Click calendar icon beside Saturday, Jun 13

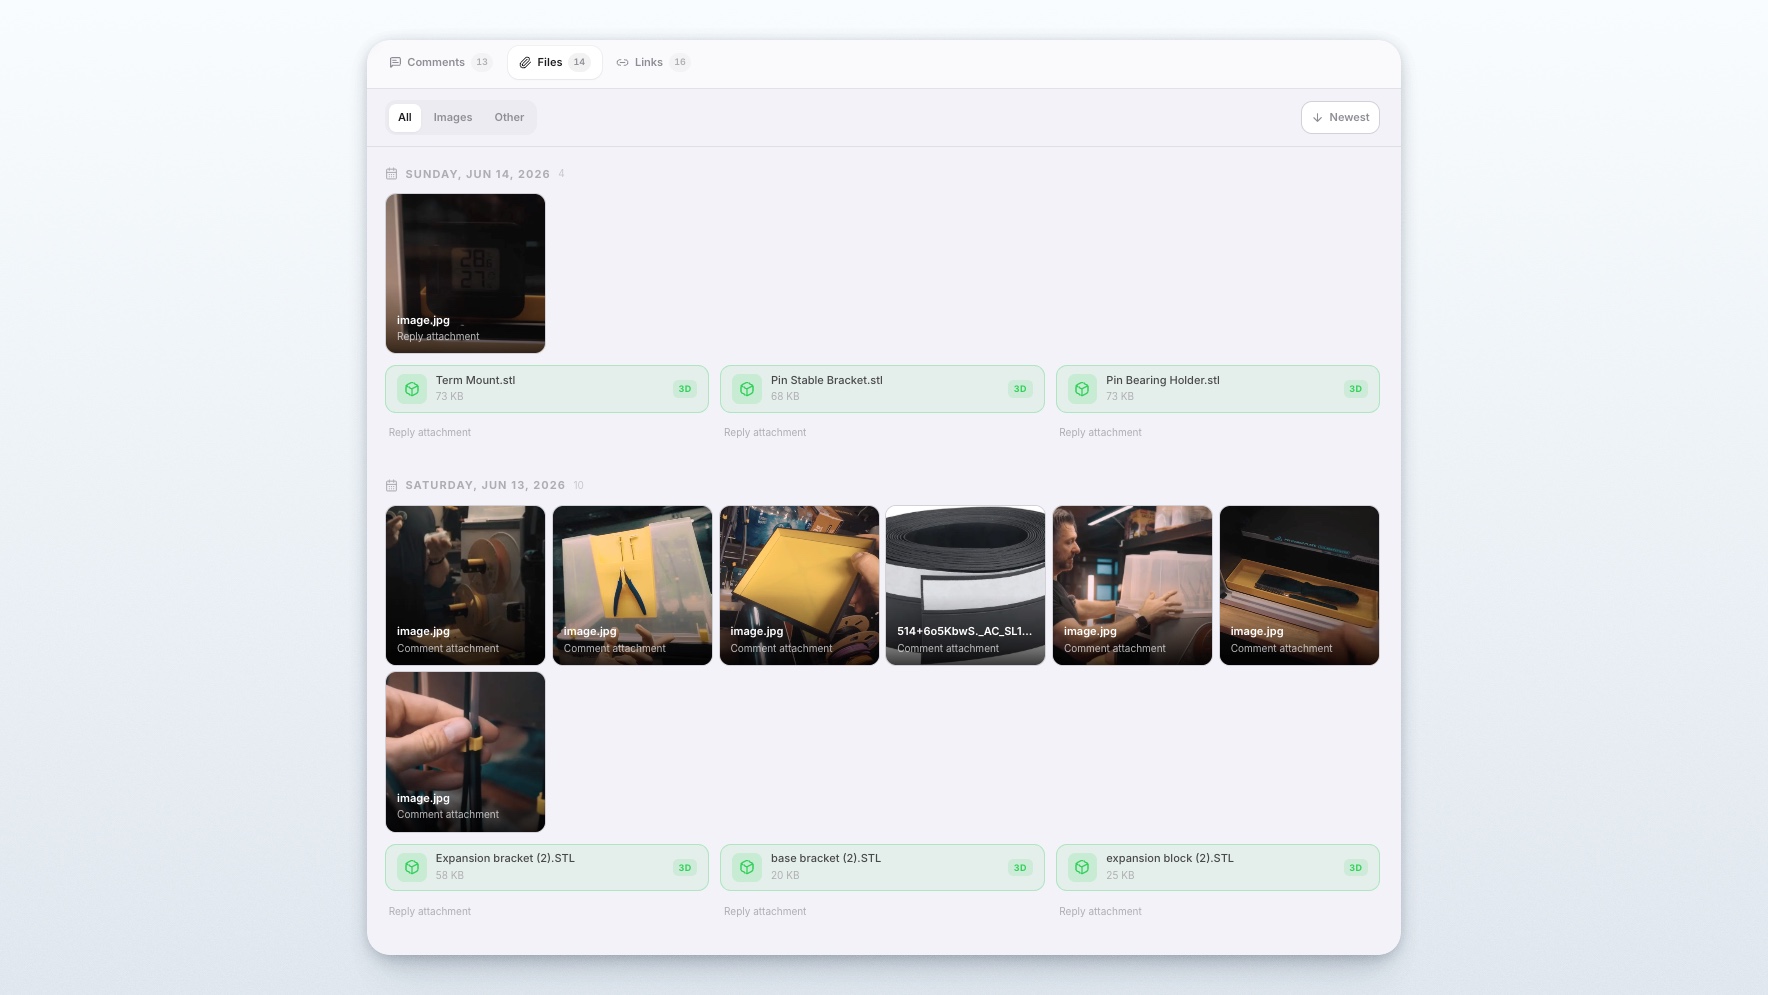click(391, 485)
